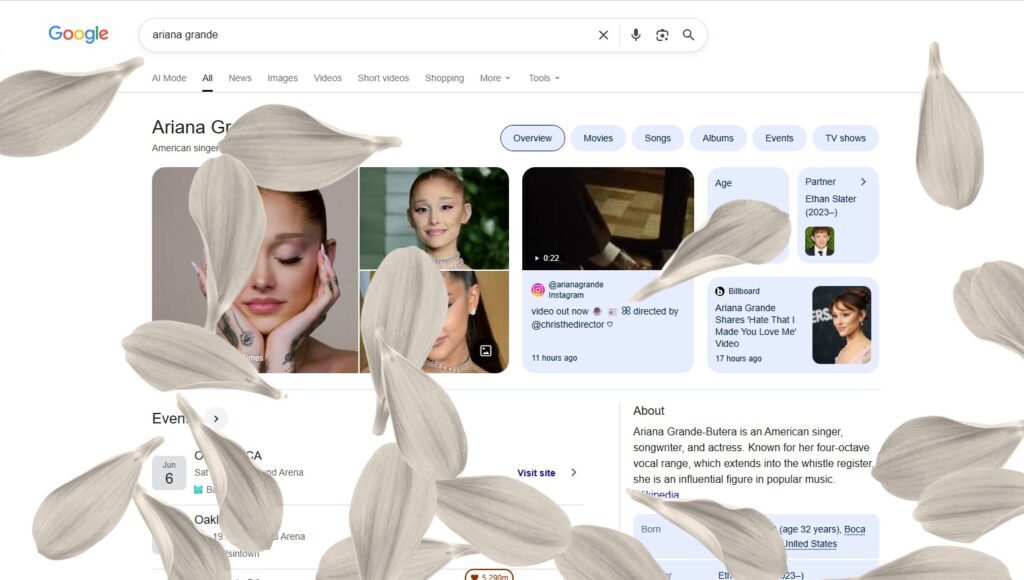Open Ethan Slater's thumbnail photo

pyautogui.click(x=819, y=241)
